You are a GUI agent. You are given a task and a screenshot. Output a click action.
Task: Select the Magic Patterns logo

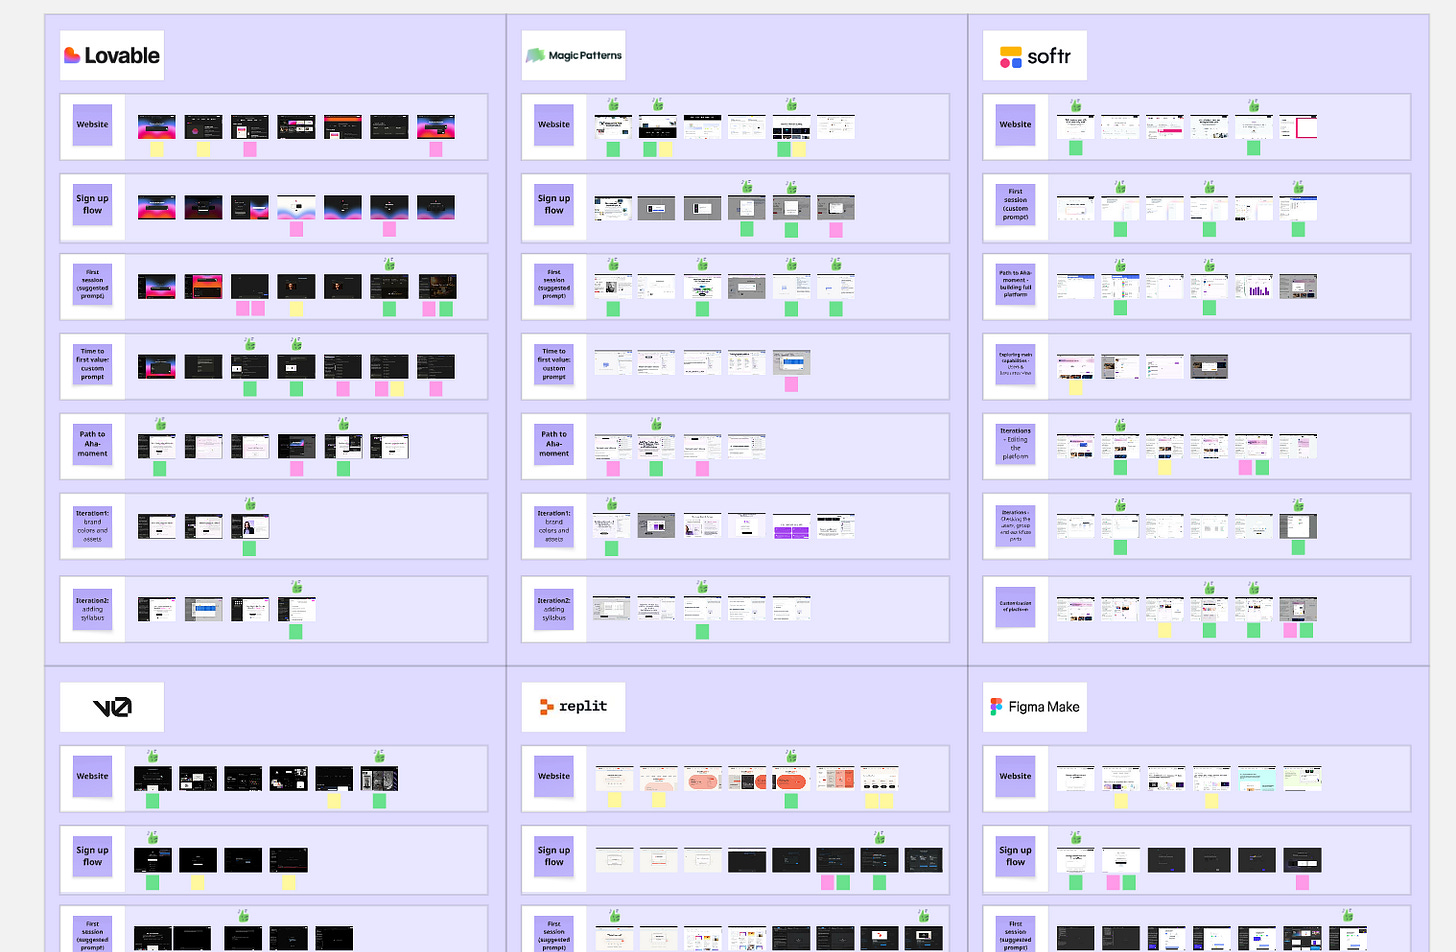click(574, 56)
